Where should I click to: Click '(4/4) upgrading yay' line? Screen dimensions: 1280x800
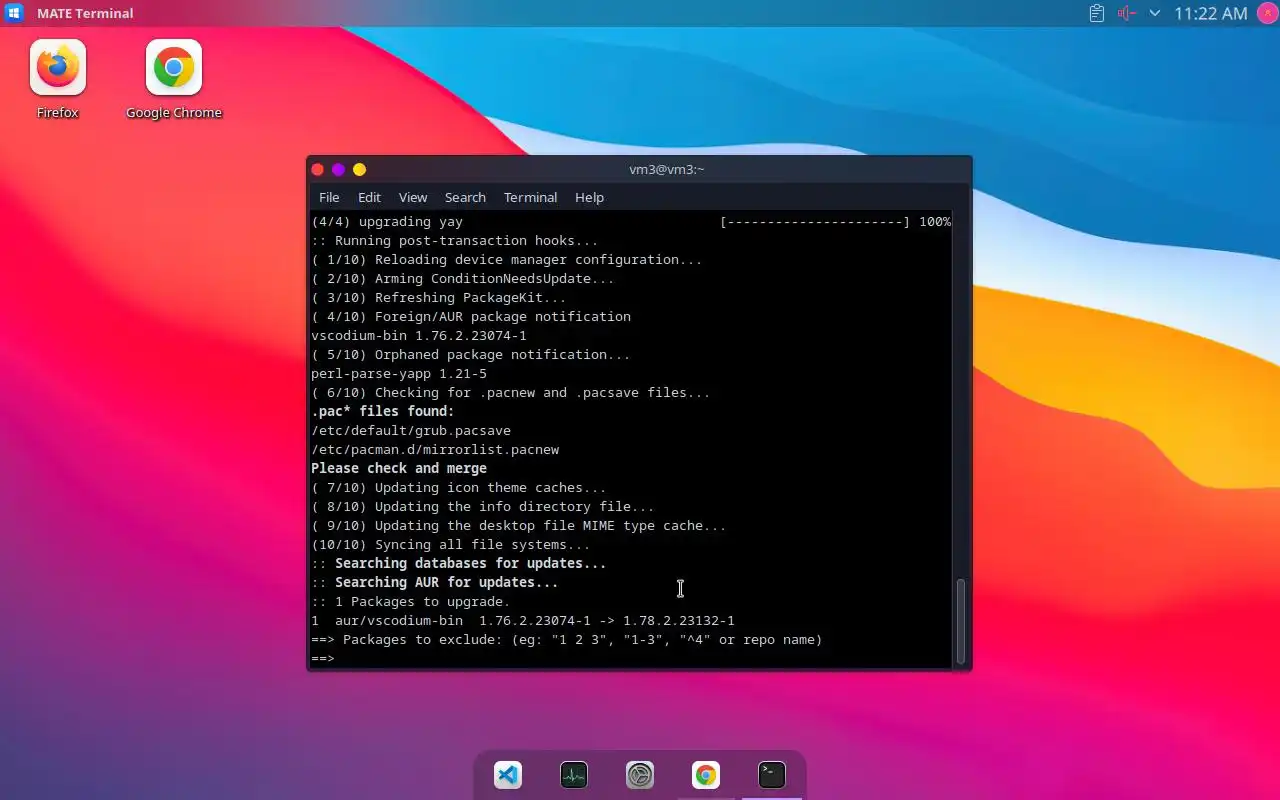point(387,221)
